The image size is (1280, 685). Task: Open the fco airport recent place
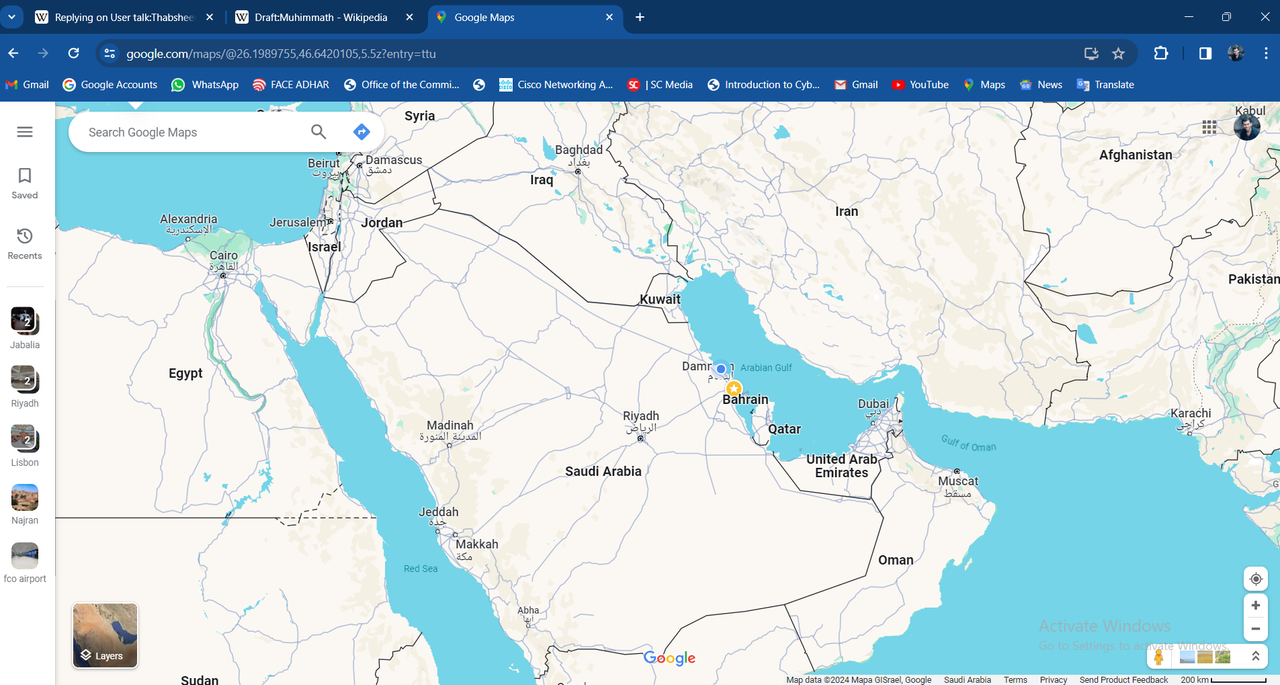[25, 563]
